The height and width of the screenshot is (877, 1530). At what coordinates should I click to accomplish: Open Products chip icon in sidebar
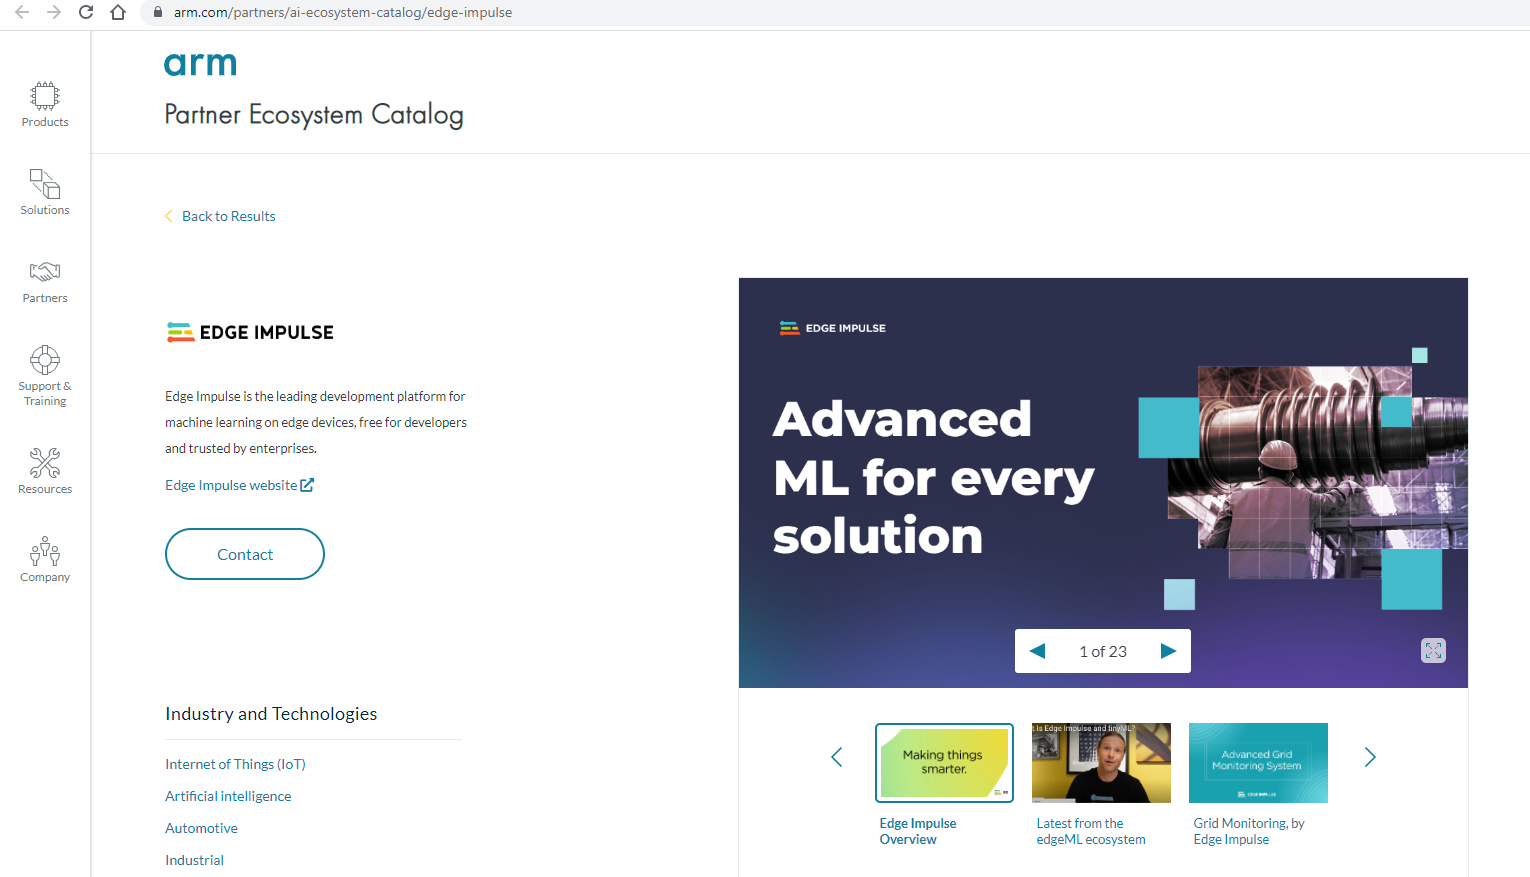[x=45, y=96]
